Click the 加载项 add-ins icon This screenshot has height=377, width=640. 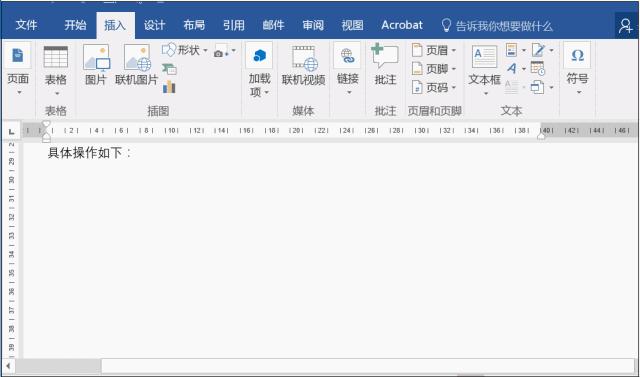[259, 55]
